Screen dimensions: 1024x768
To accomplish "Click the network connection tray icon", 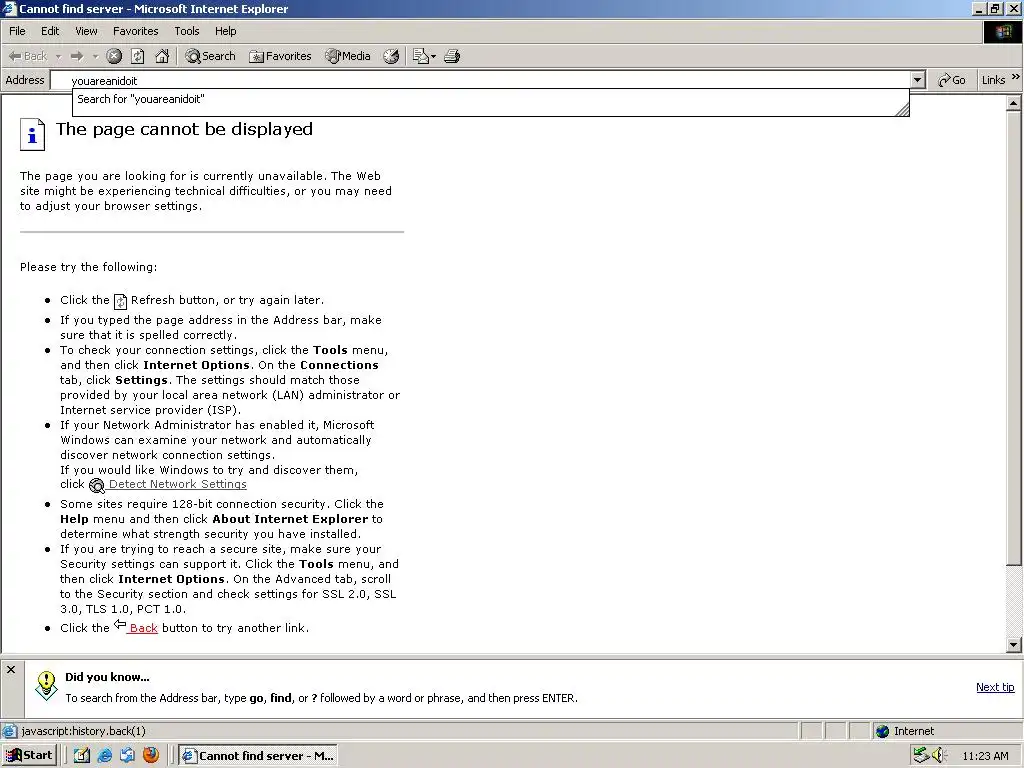I will (921, 756).
